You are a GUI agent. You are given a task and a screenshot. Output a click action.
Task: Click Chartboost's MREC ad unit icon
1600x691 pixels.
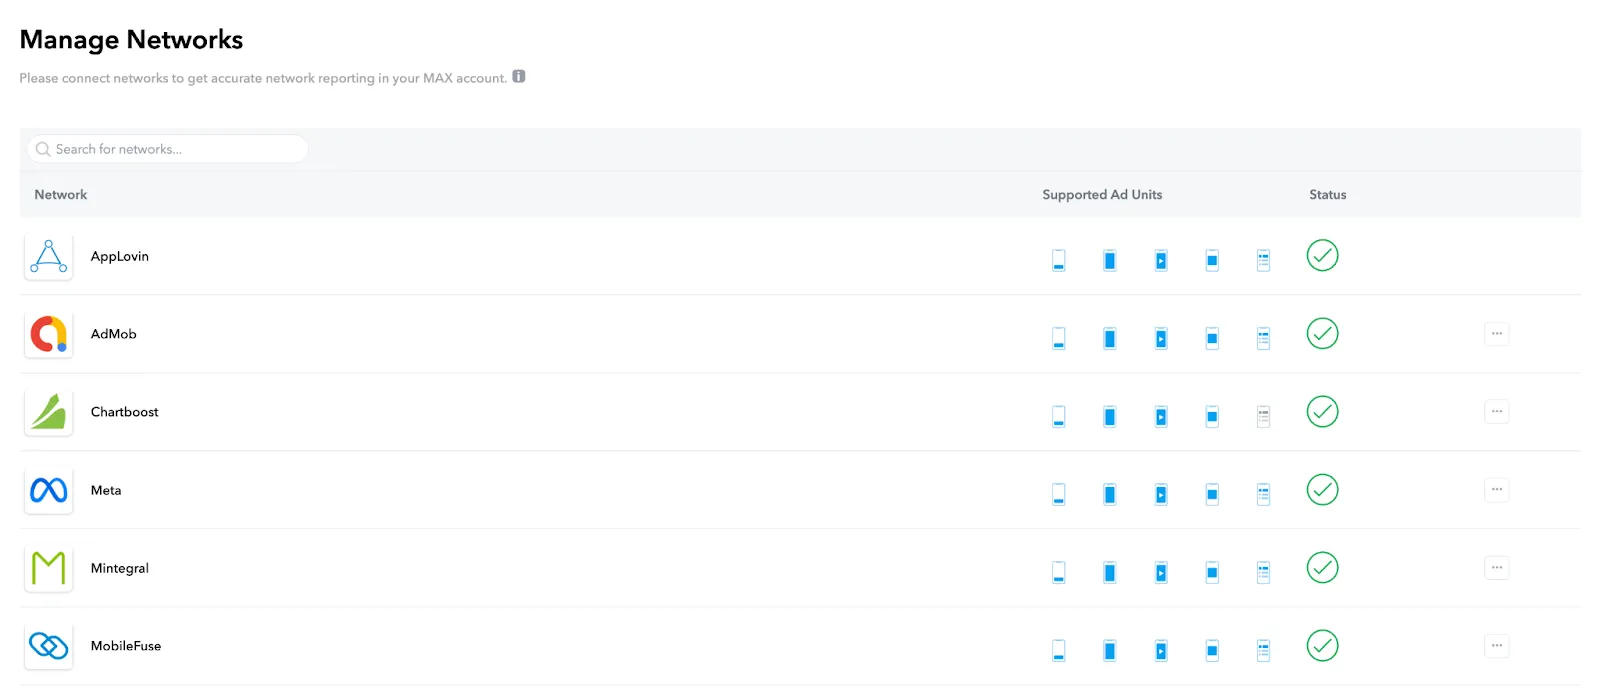point(1211,416)
